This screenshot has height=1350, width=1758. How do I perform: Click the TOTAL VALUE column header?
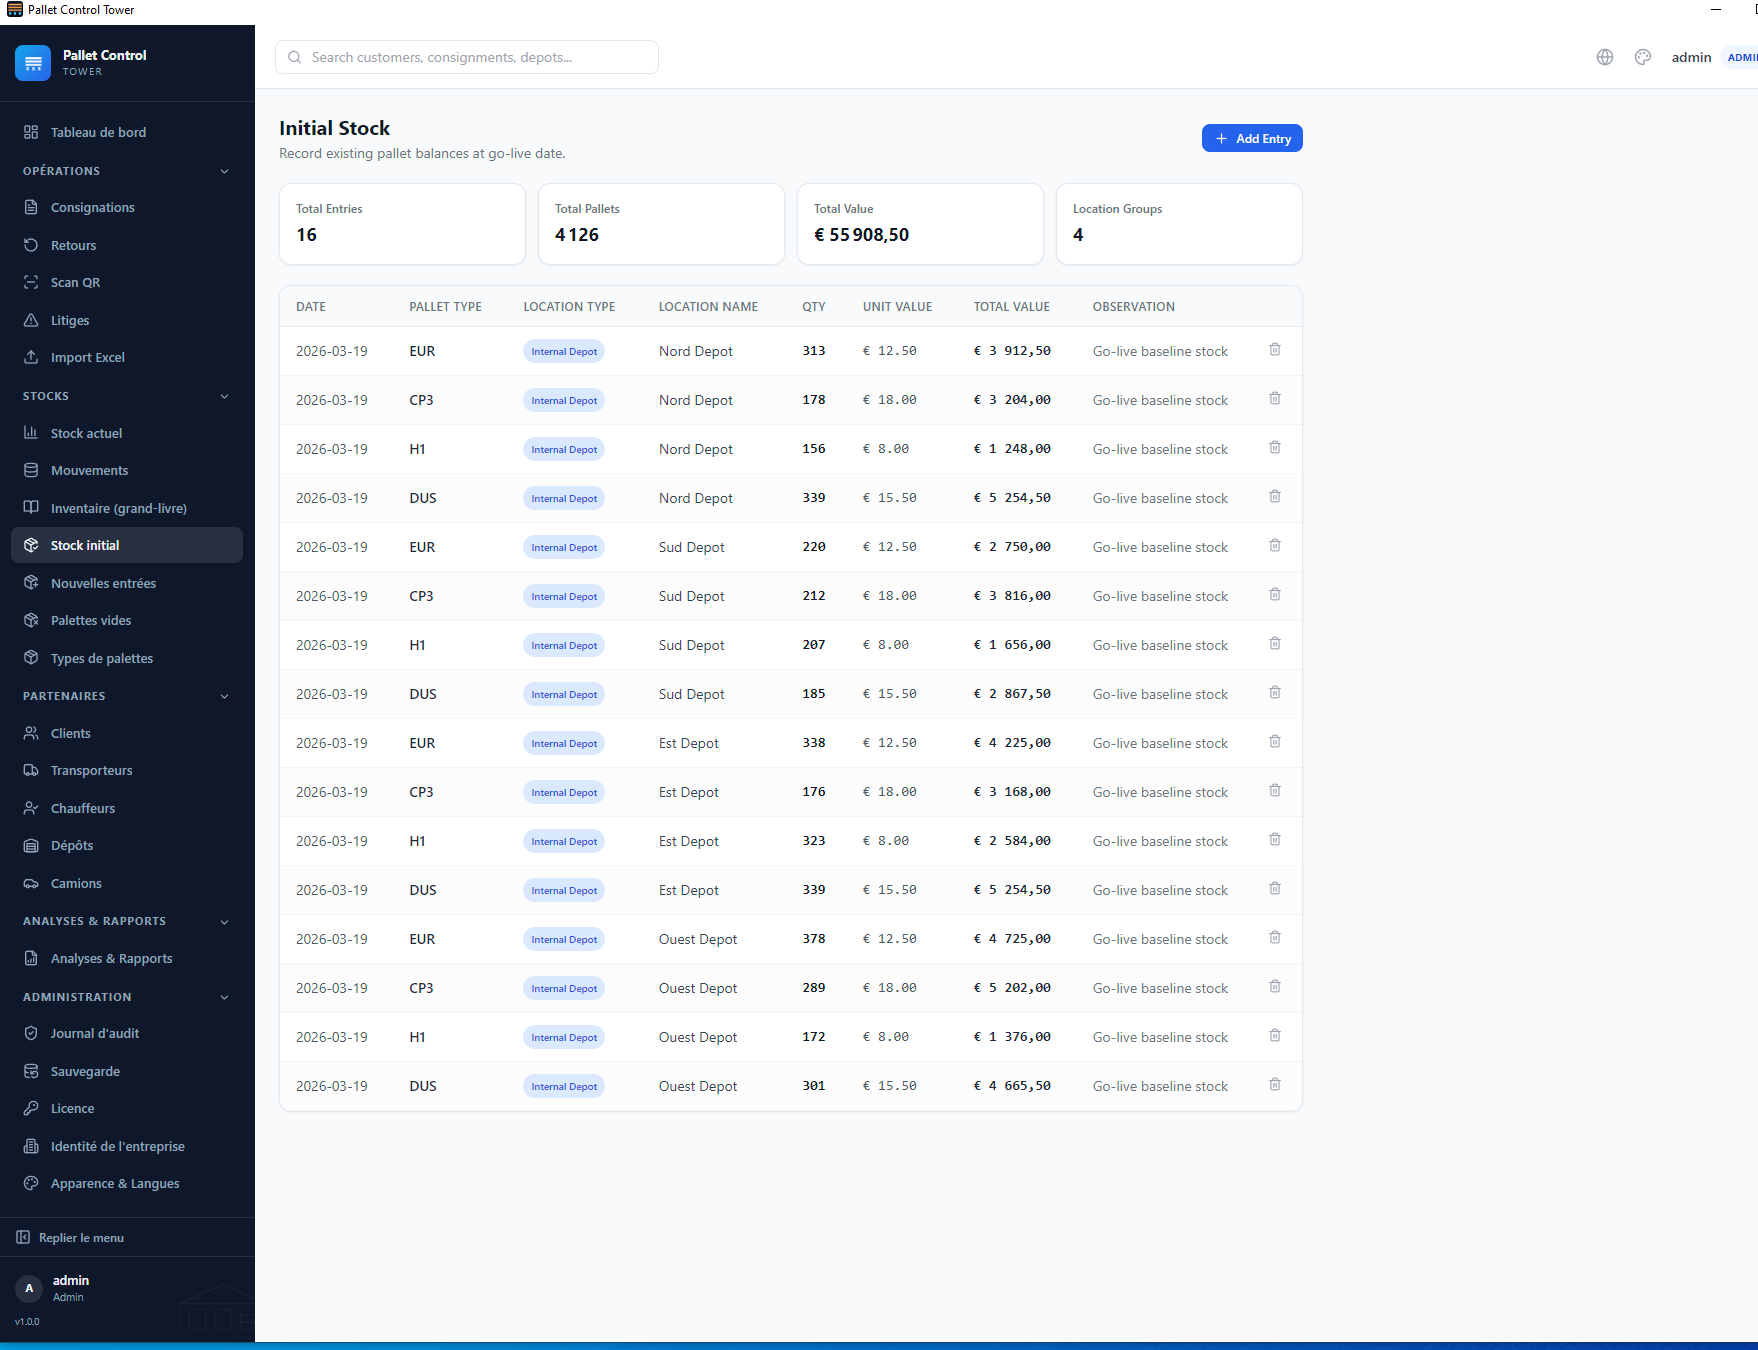1012,307
